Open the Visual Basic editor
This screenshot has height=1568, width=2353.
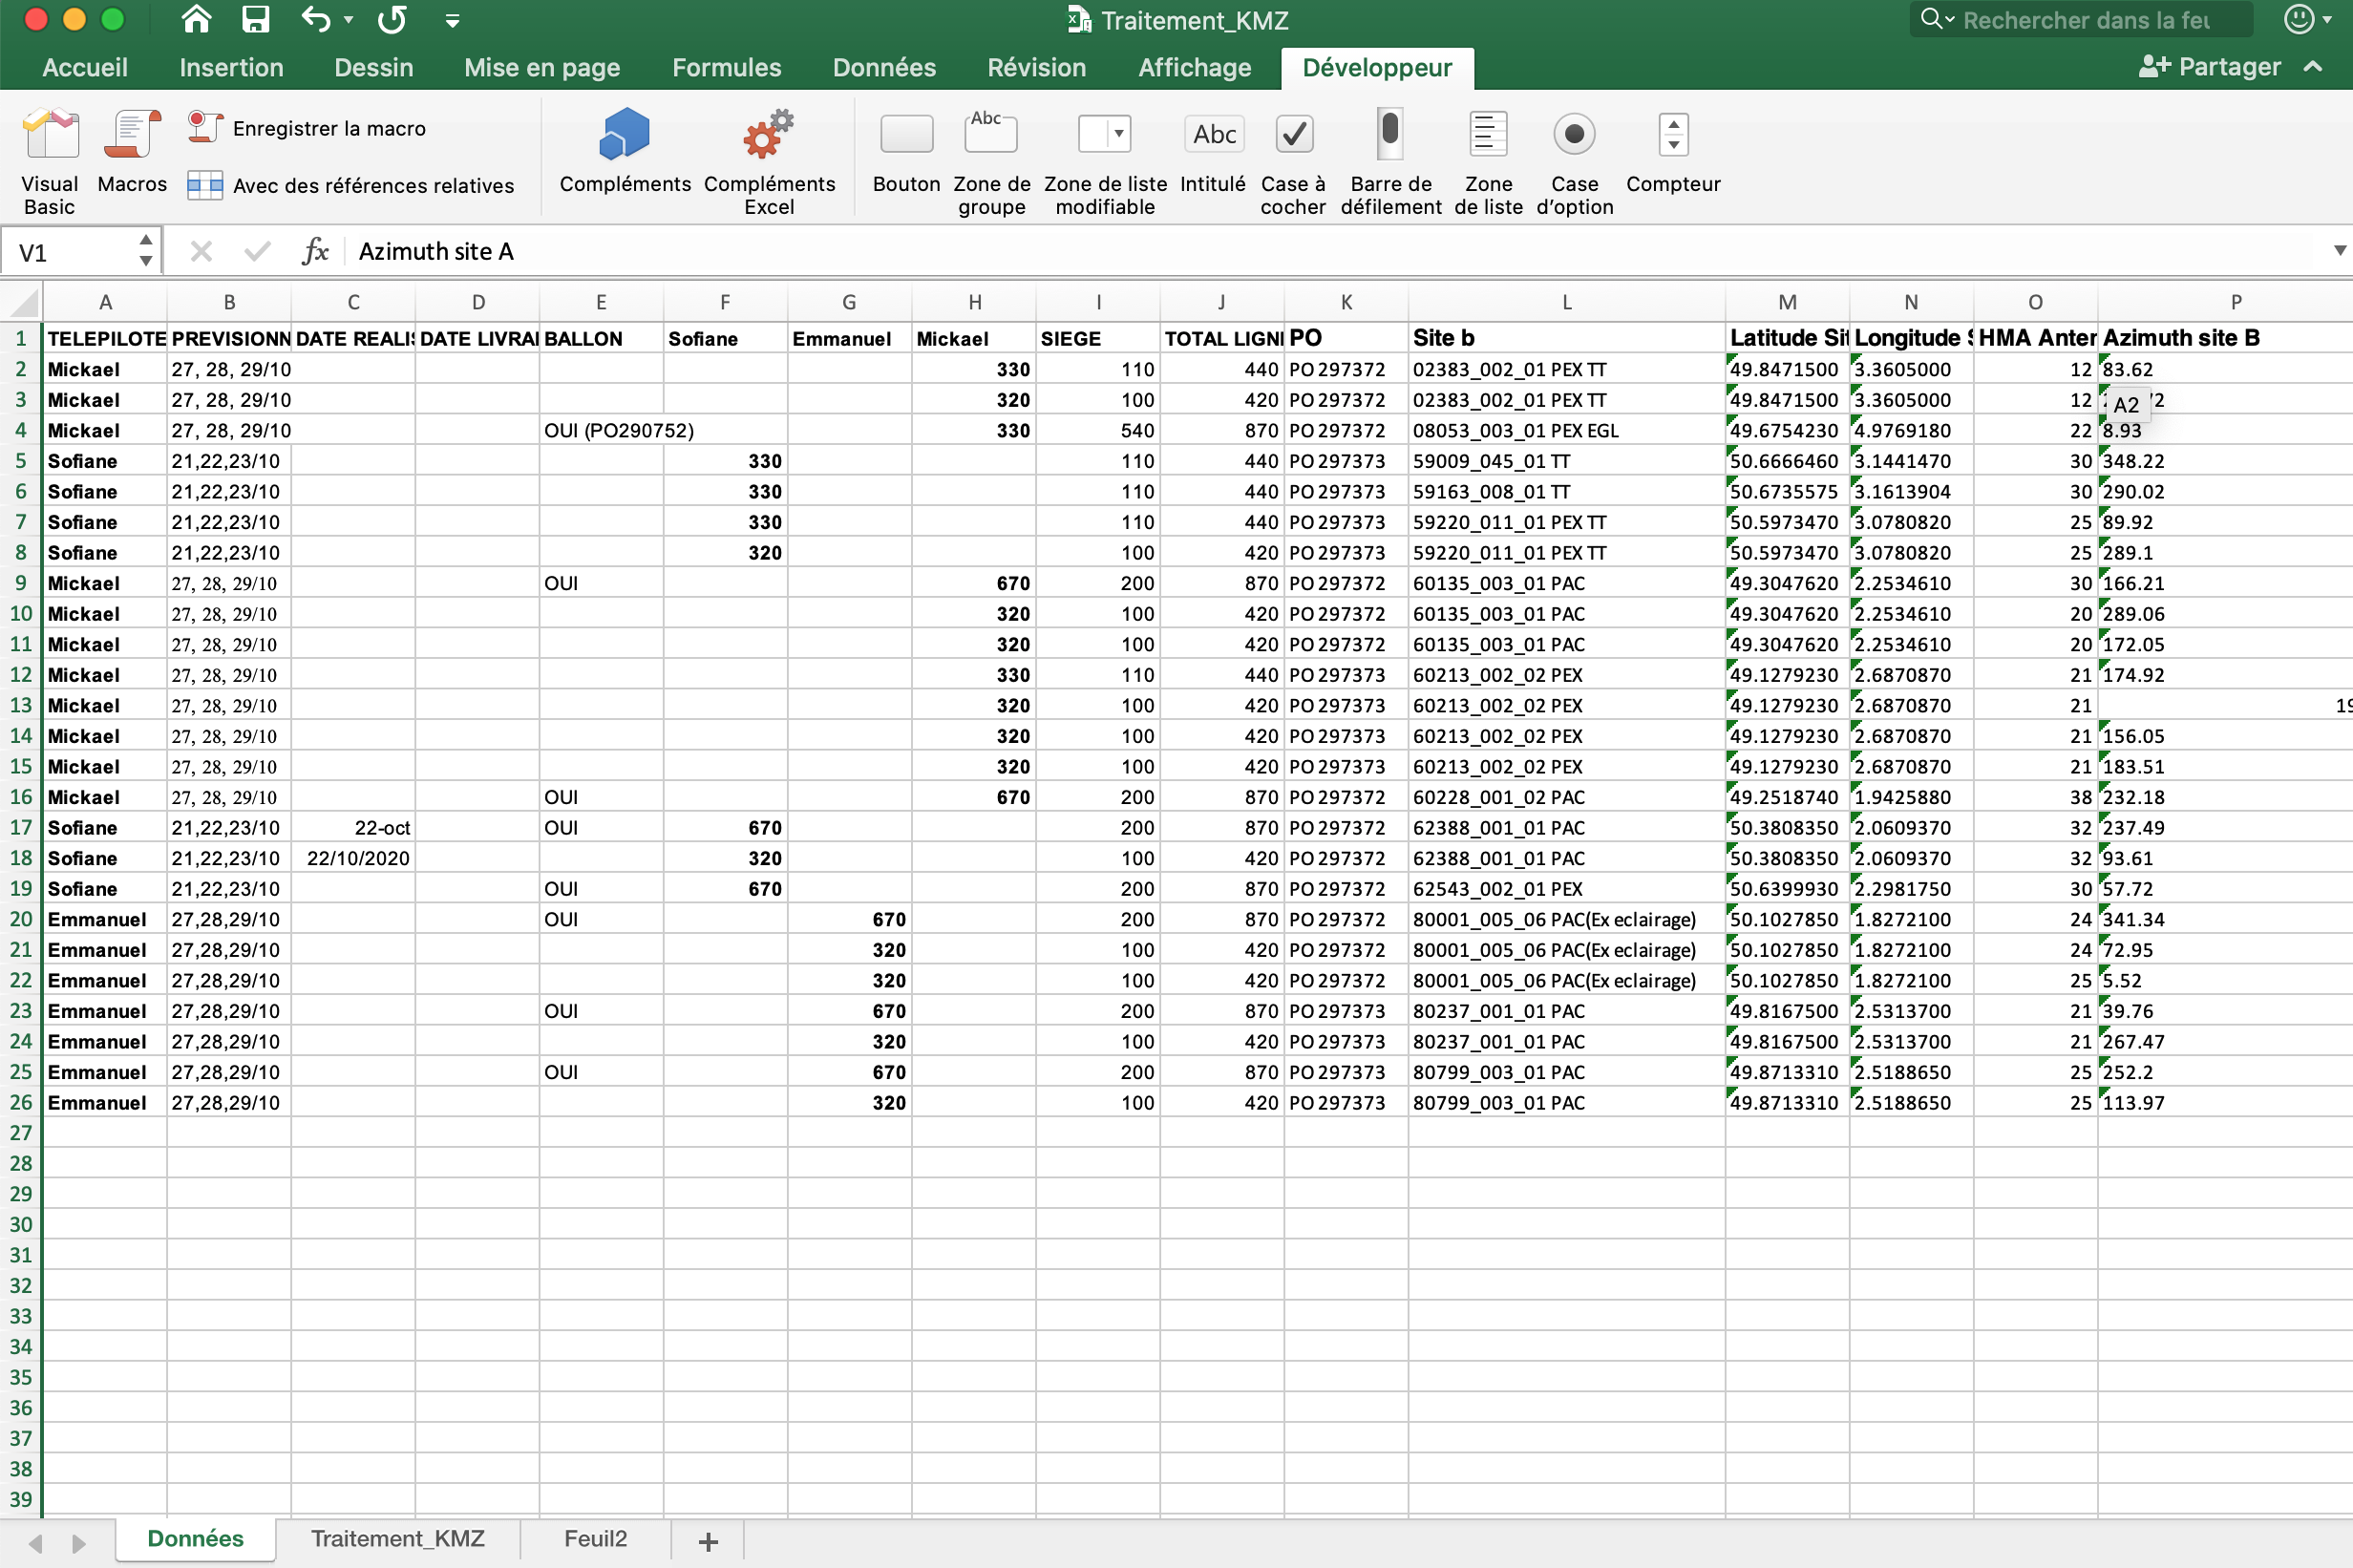coord(50,160)
